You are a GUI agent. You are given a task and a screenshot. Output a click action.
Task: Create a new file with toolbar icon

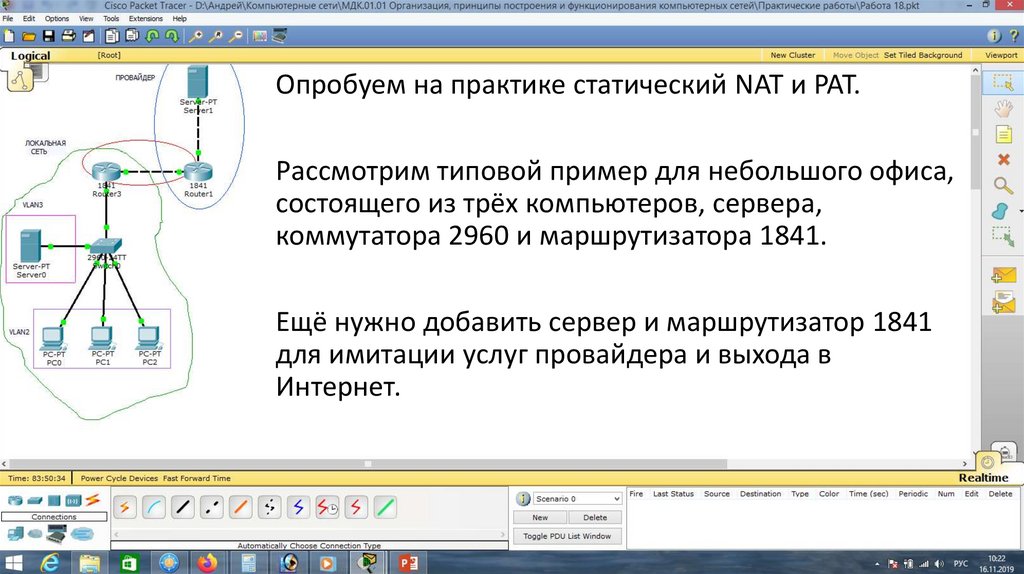coord(8,36)
